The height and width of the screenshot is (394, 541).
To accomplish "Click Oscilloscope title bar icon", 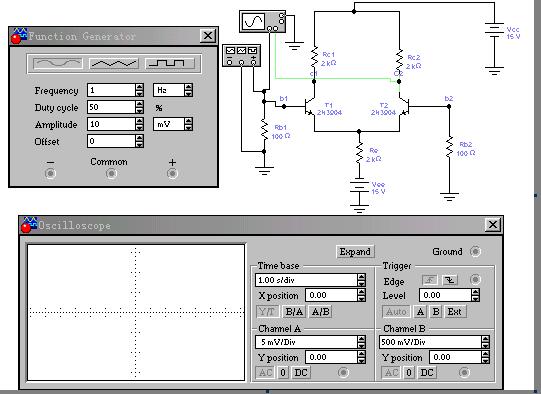I will [x=29, y=225].
